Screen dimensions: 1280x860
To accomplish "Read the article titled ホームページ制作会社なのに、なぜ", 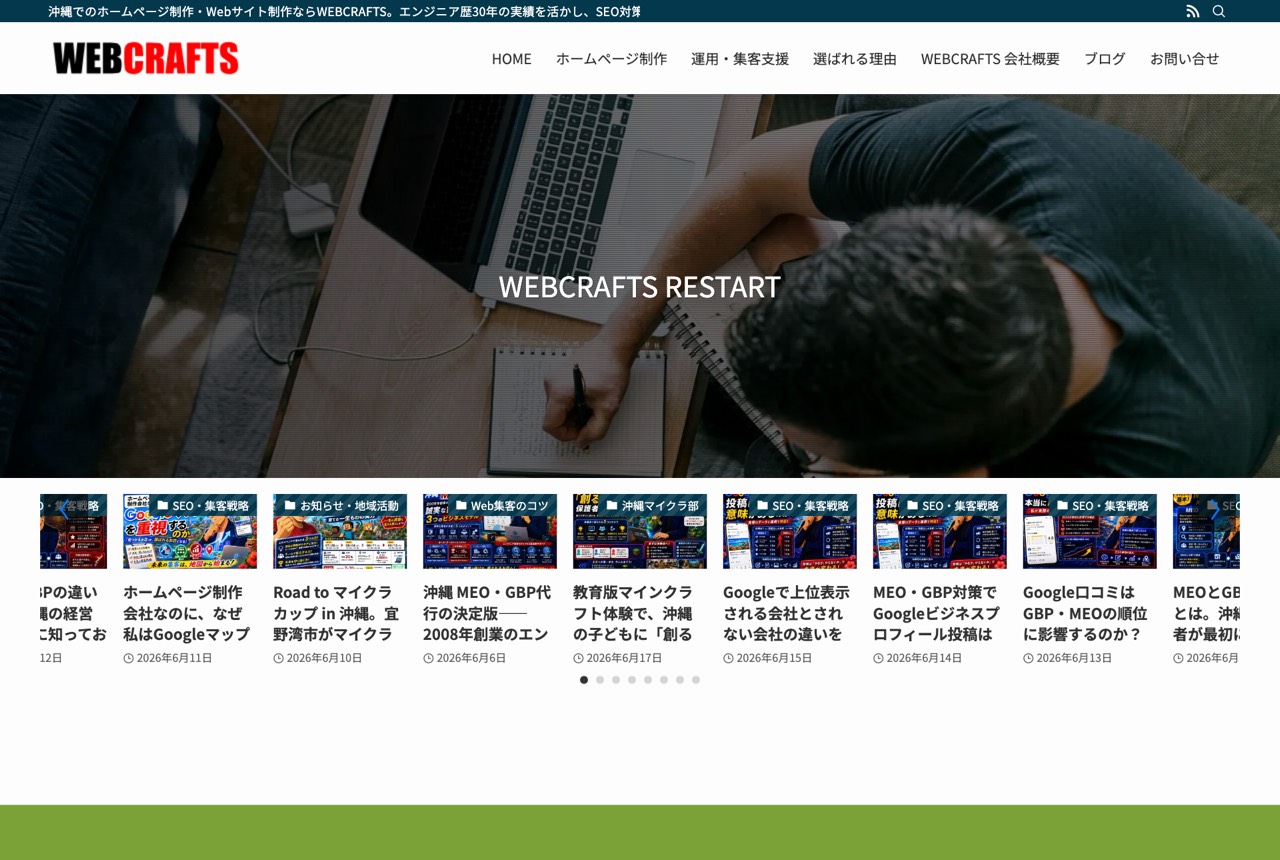I will pos(188,613).
